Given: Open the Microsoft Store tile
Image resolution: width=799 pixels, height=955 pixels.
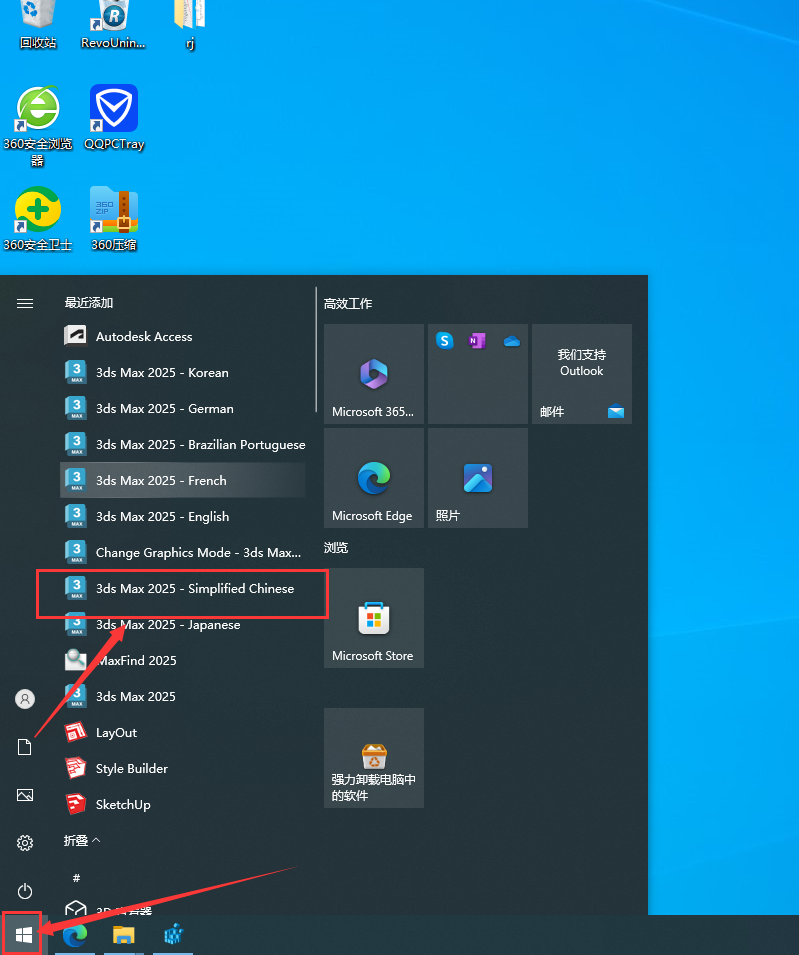Looking at the screenshot, I should 374,618.
